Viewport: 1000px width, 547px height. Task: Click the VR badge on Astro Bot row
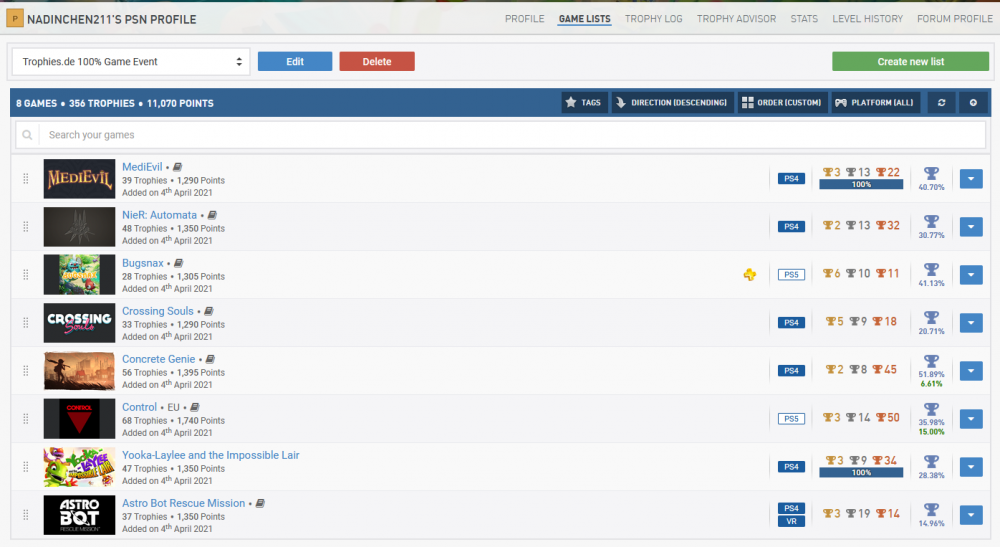(x=791, y=521)
